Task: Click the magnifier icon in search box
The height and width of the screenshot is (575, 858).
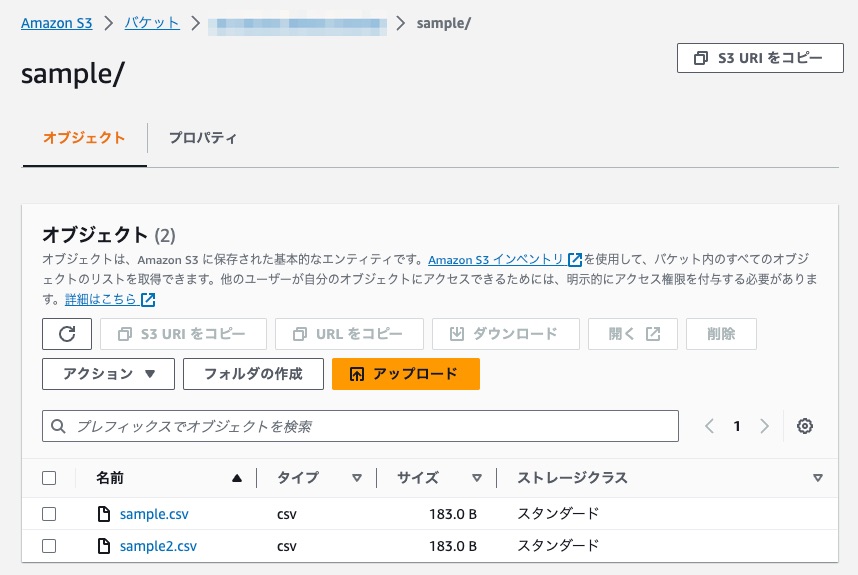Action: coord(58,426)
